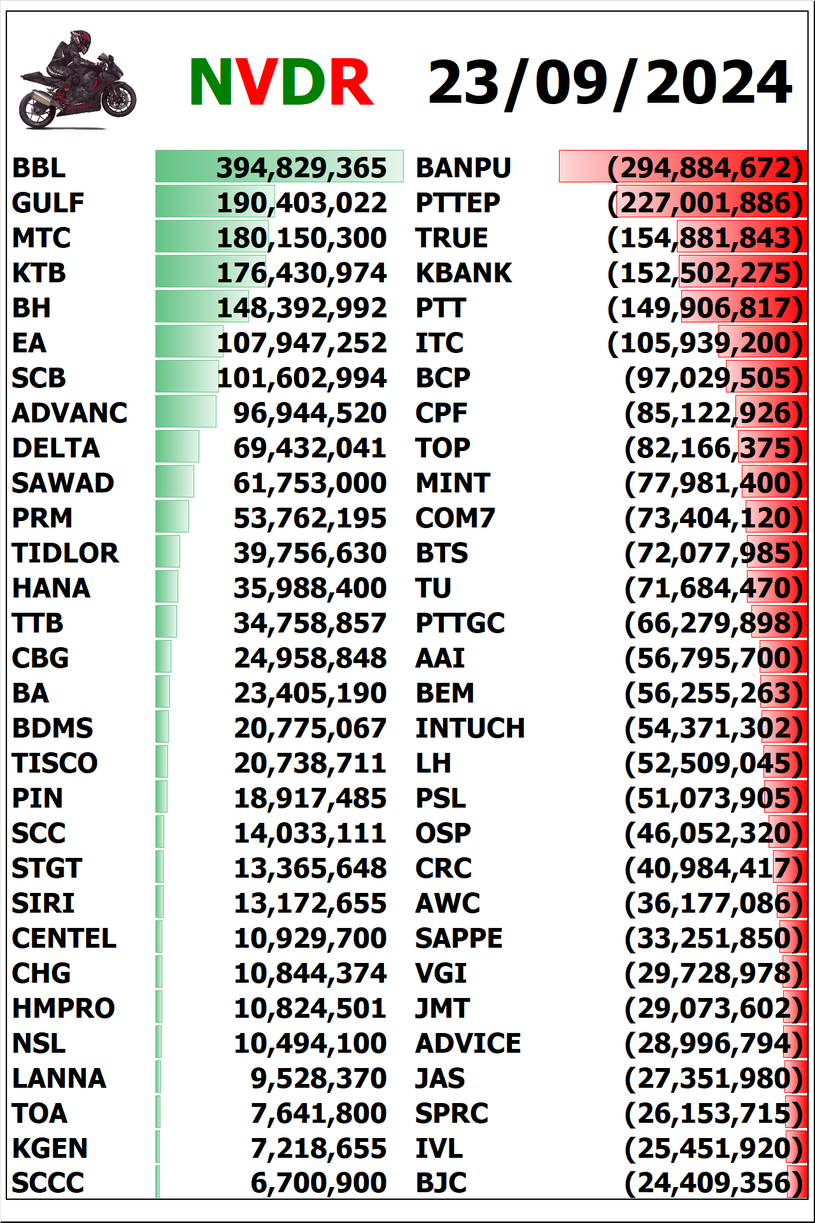Select the GULF ticker label
This screenshot has height=1223, width=815.
(x=48, y=203)
